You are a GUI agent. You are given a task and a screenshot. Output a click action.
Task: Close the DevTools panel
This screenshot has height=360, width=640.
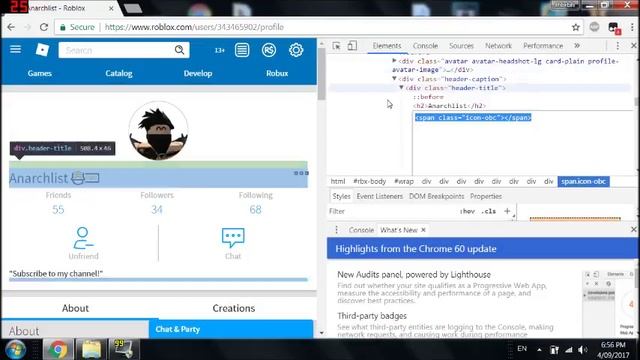(x=633, y=46)
